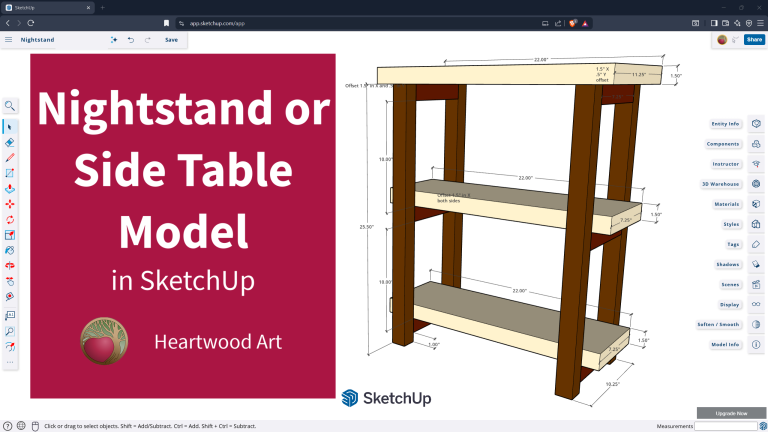The image size is (768, 432).
Task: Focus the Measurements input box
Action: tap(725, 426)
